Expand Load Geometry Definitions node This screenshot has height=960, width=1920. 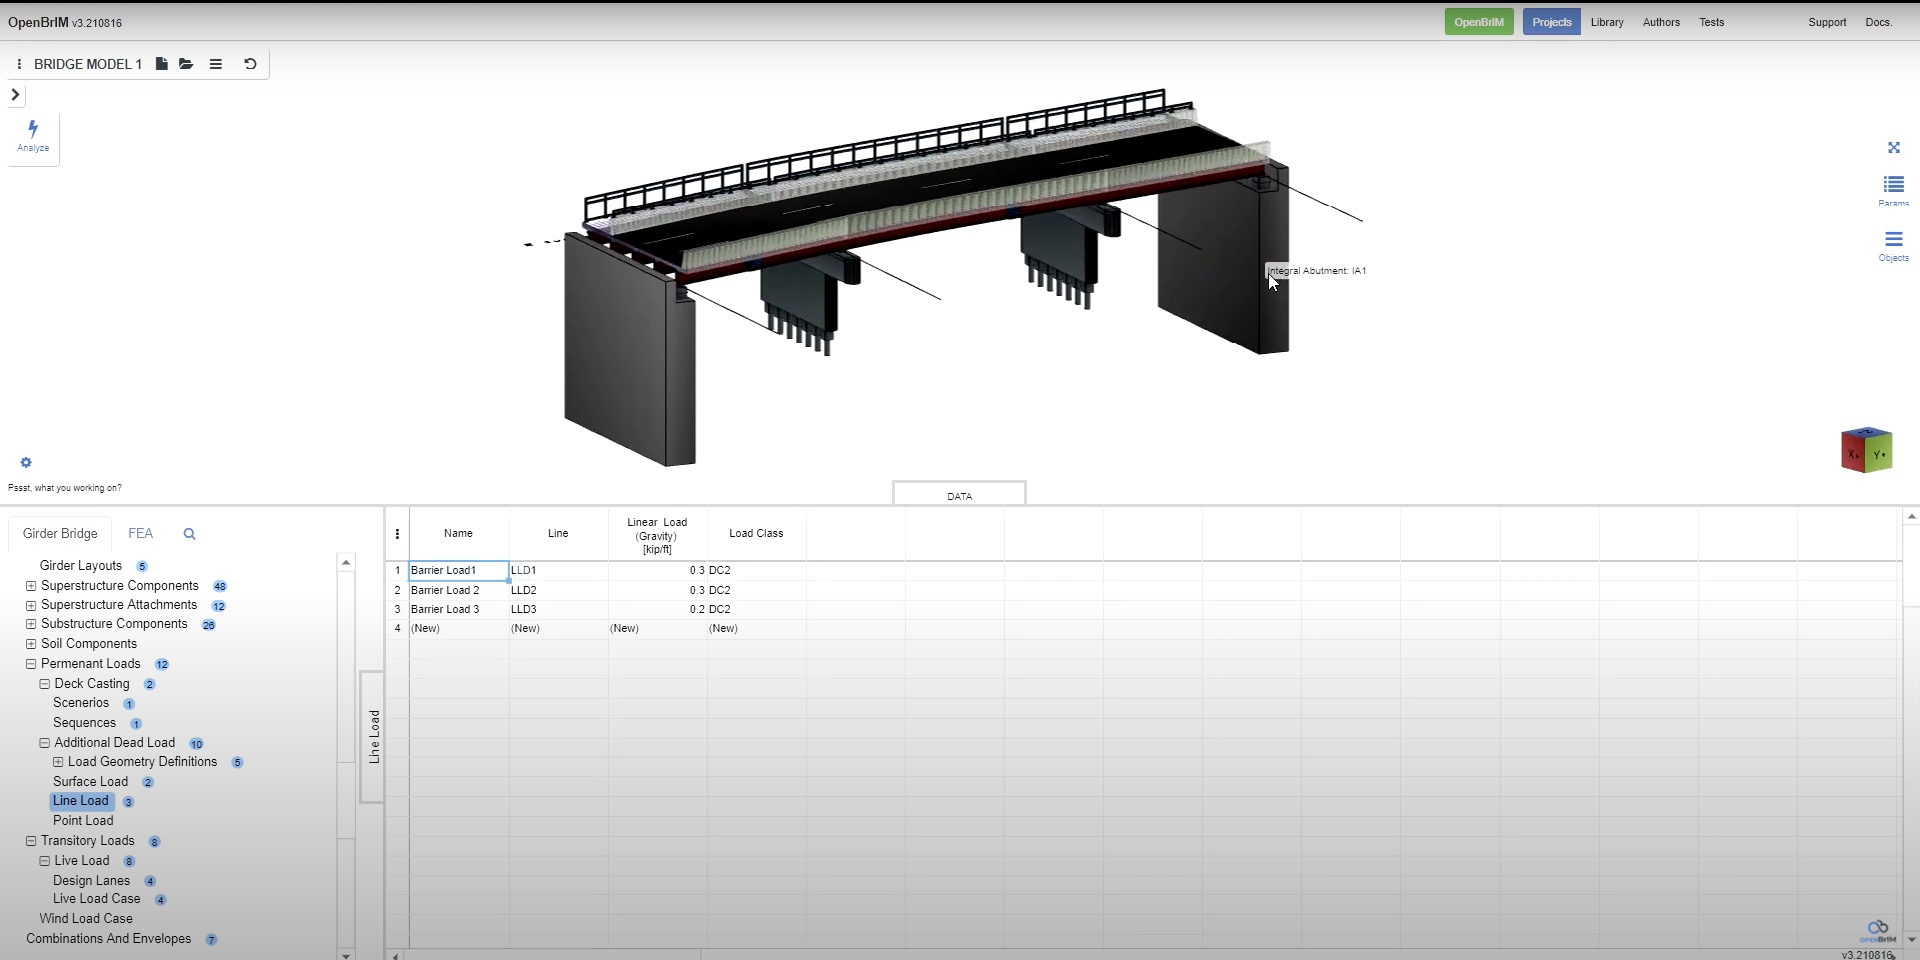pyautogui.click(x=58, y=762)
